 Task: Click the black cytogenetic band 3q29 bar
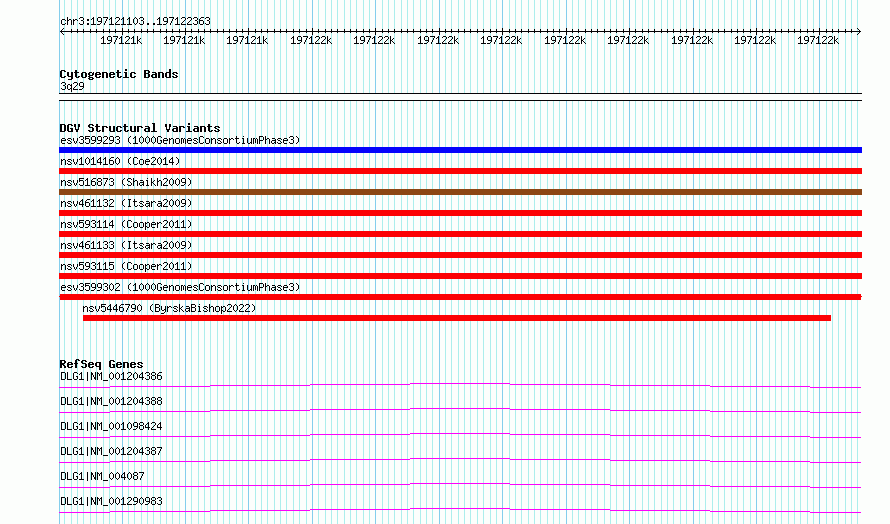(x=460, y=97)
